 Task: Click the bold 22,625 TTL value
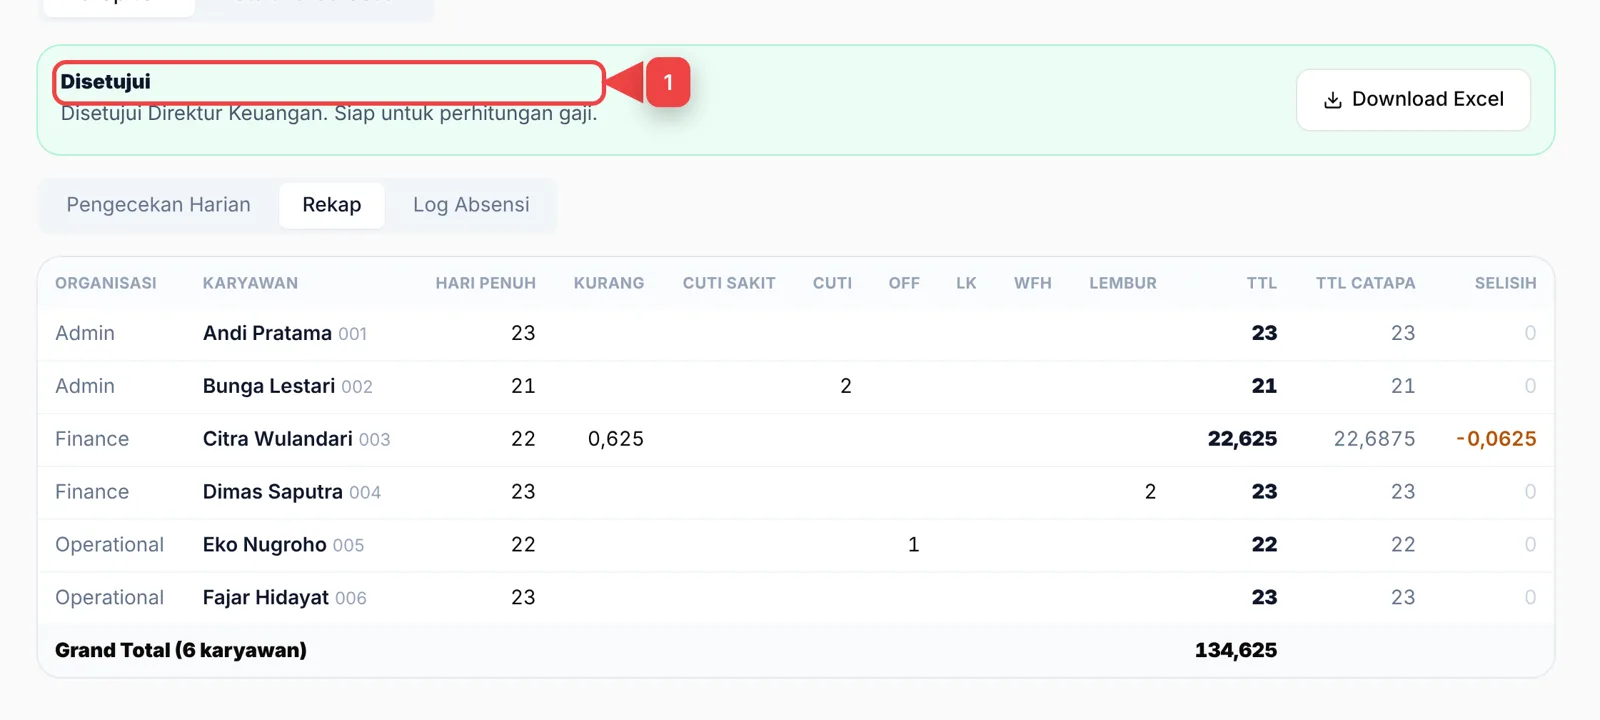1242,439
